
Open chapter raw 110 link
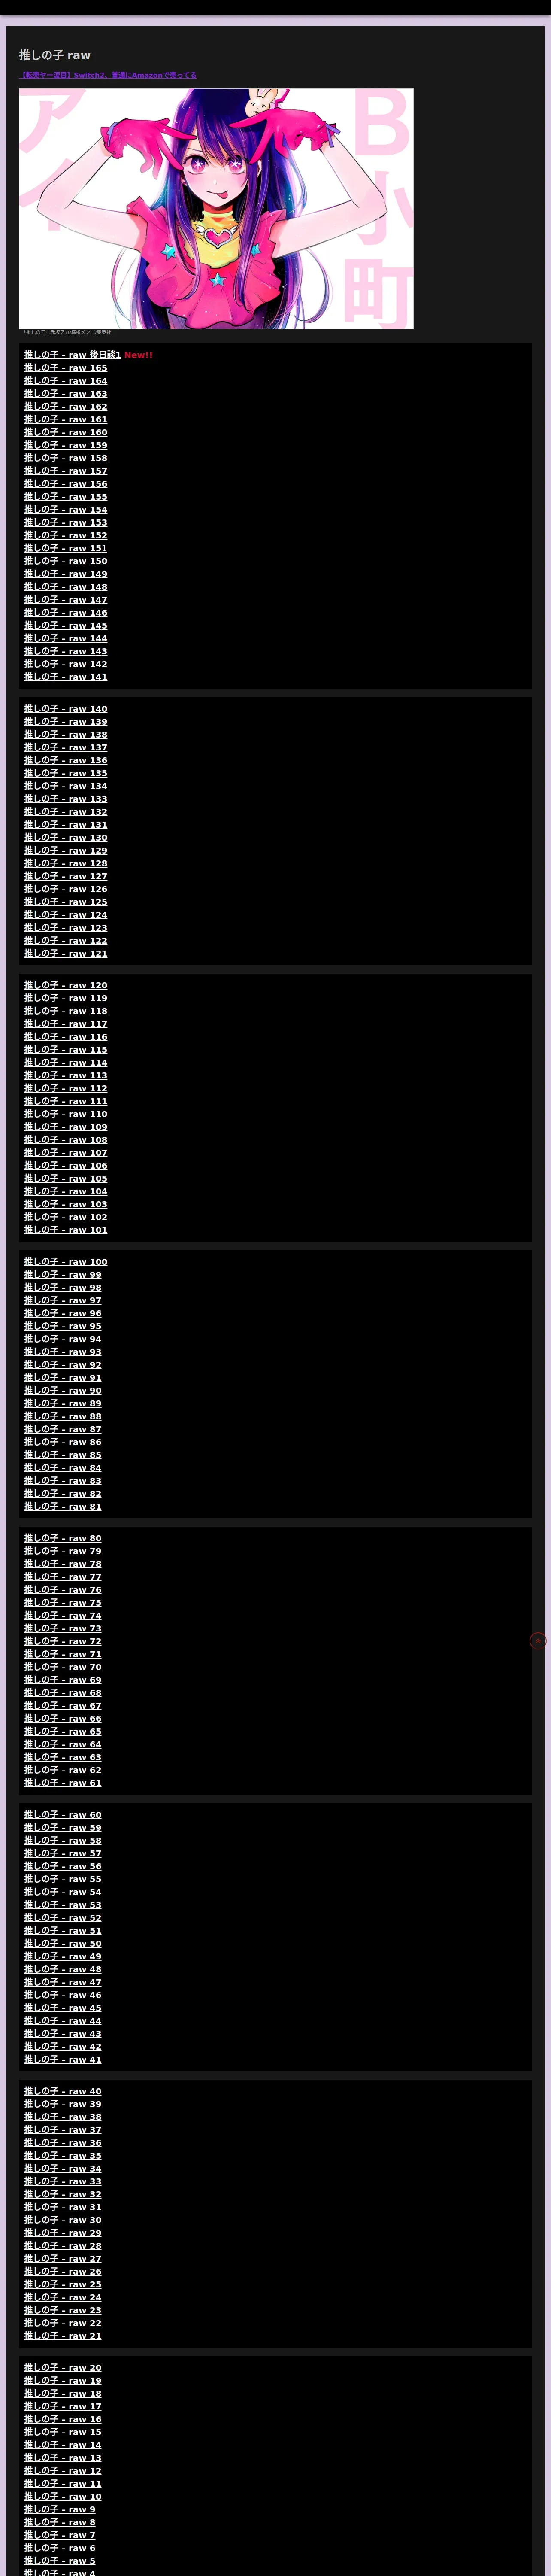click(x=65, y=1114)
